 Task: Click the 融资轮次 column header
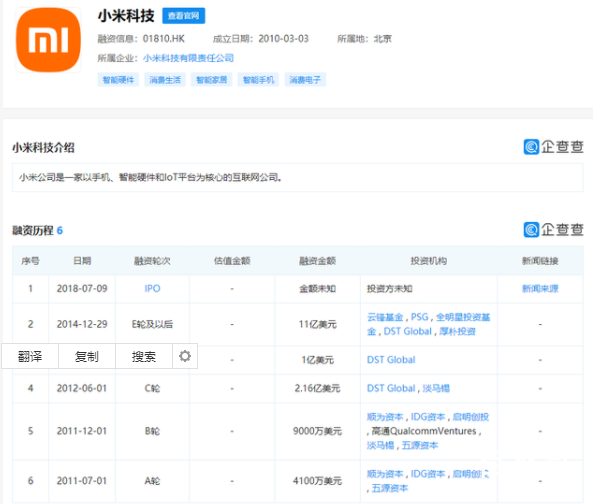click(x=152, y=261)
